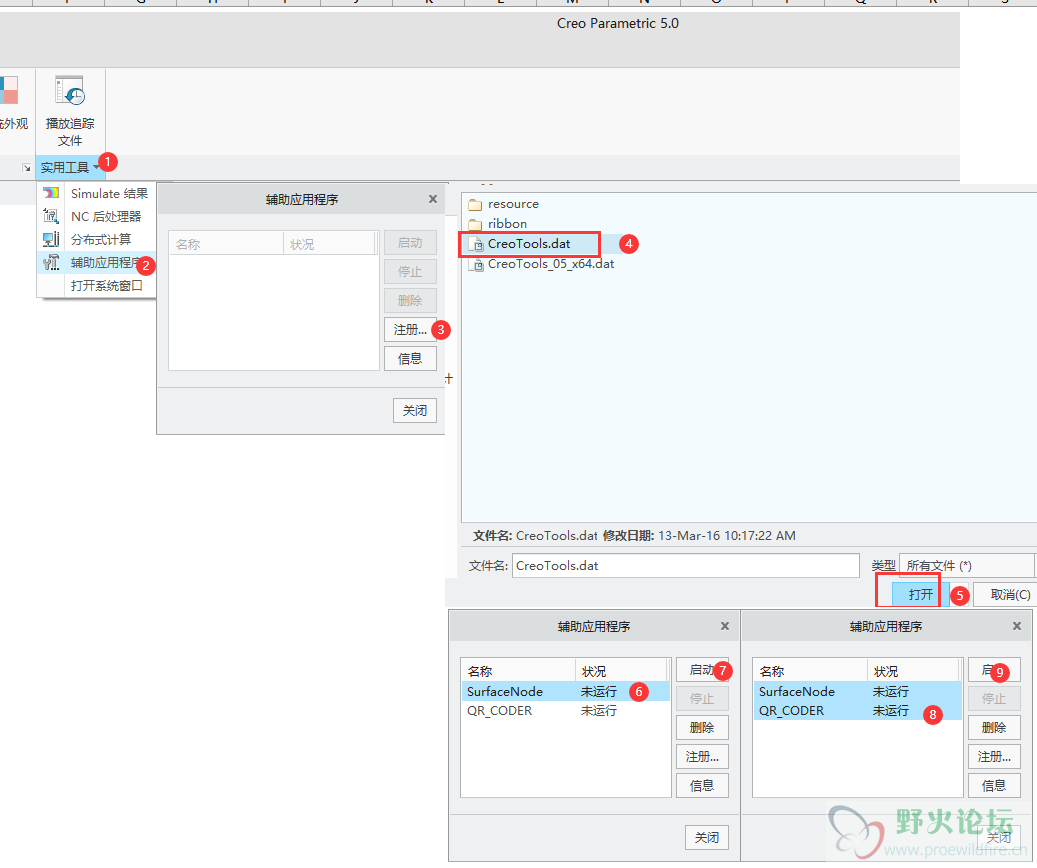1037x868 pixels.
Task: Select 分布式计算 menu item
Action: pos(96,239)
